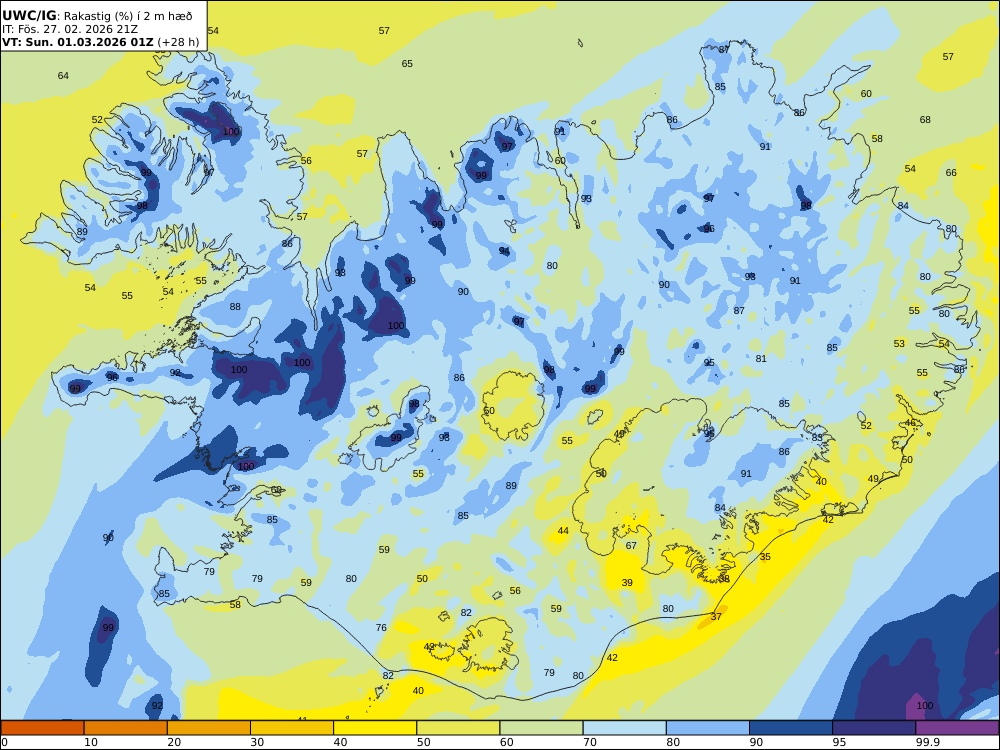Click the orange-red 0–10 legend swatch
The width and height of the screenshot is (1000, 750).
point(42,728)
